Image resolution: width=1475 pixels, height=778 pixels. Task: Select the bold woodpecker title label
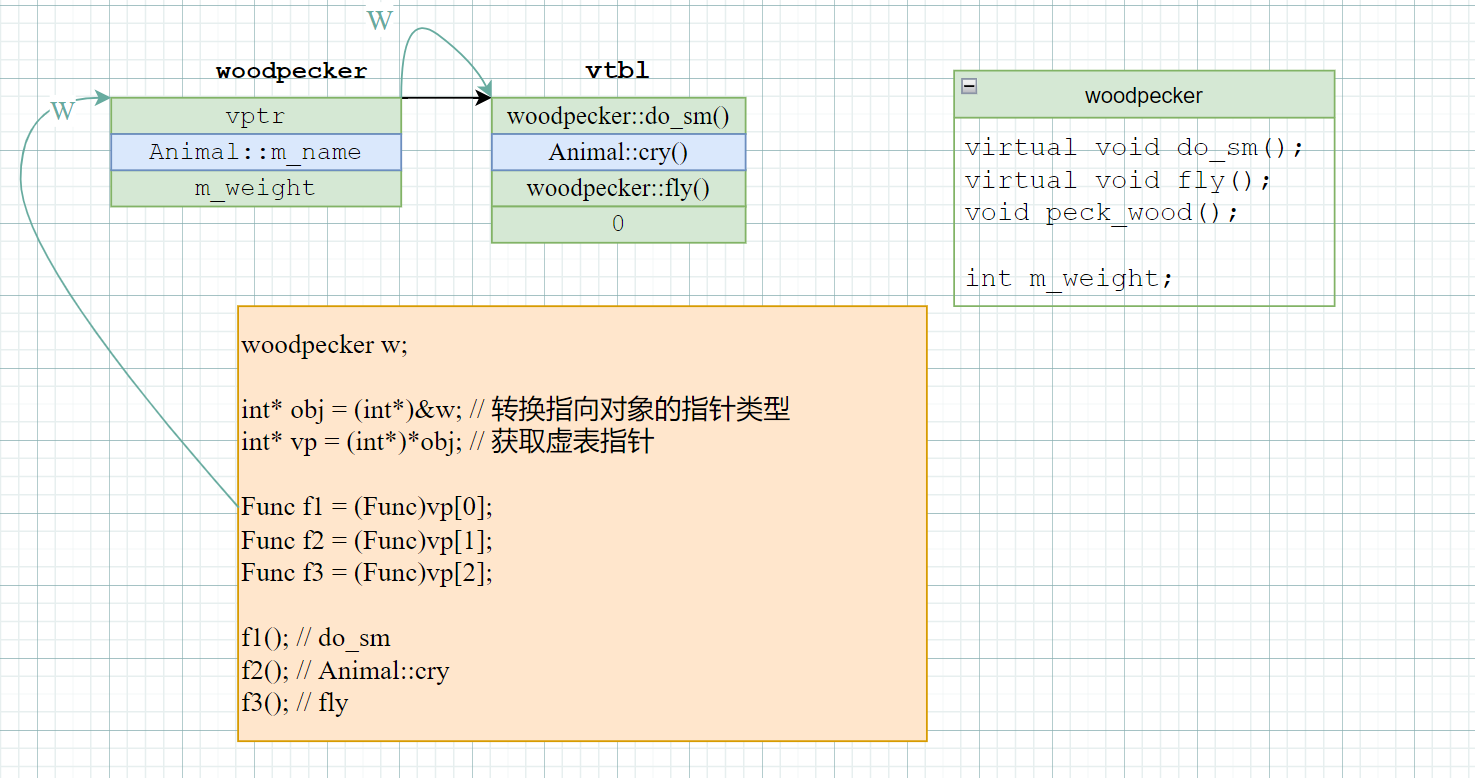click(292, 72)
